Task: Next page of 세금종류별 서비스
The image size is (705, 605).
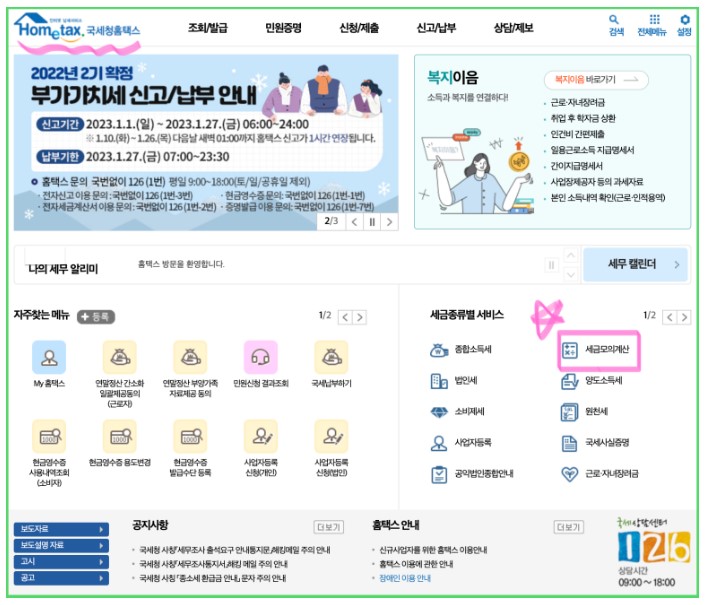Action: tap(684, 317)
